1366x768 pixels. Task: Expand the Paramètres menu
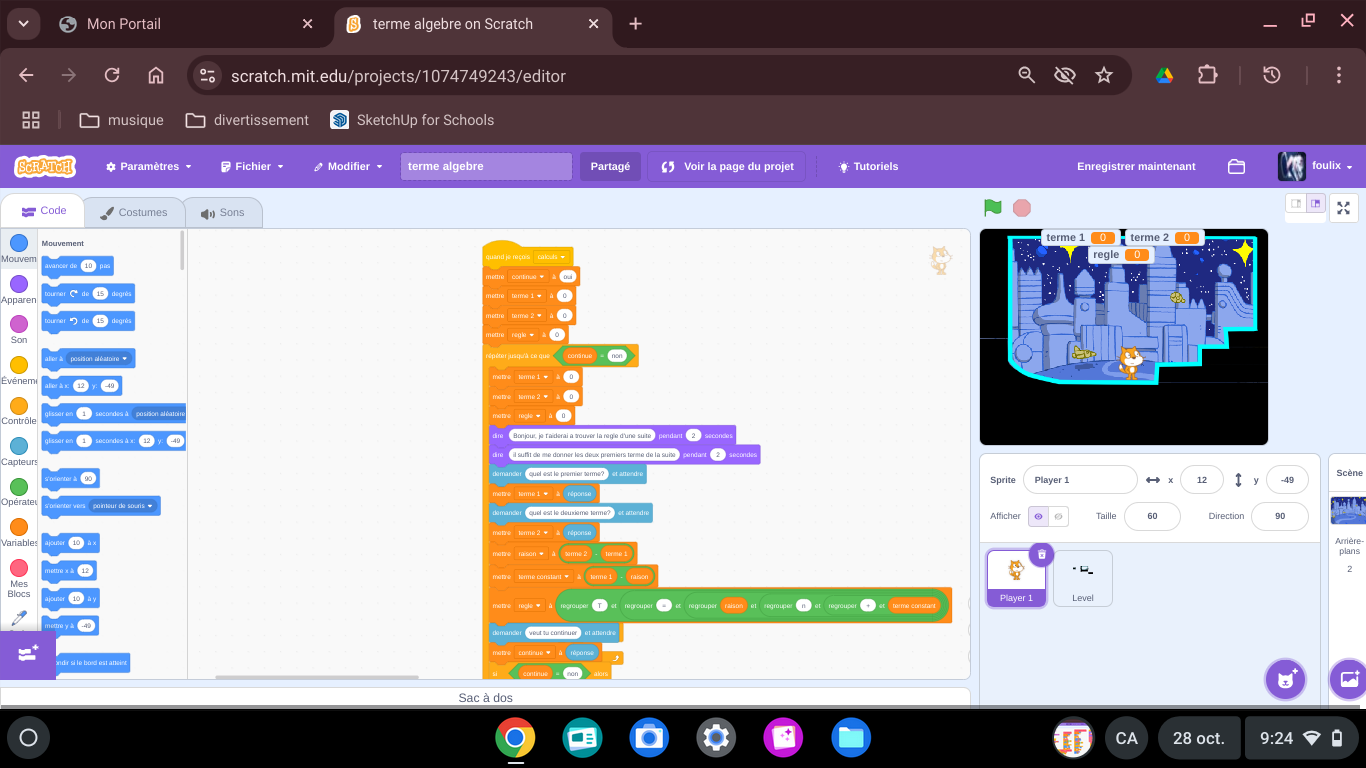(x=148, y=167)
